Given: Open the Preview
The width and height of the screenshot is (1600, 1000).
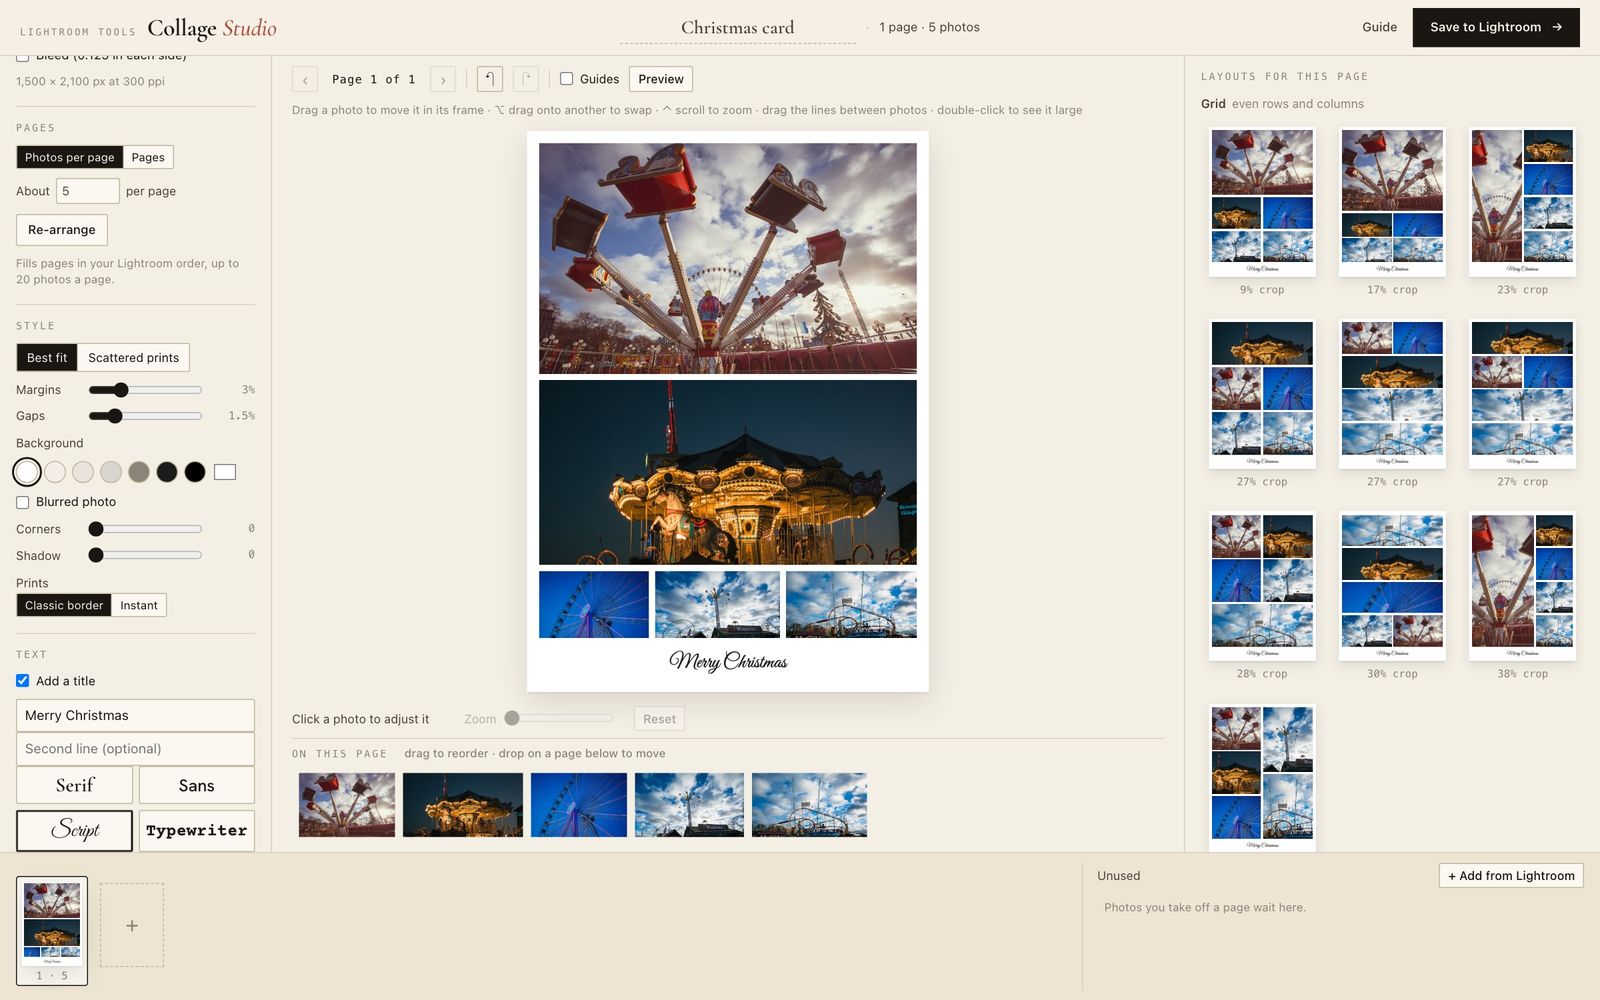Looking at the screenshot, I should click(661, 79).
